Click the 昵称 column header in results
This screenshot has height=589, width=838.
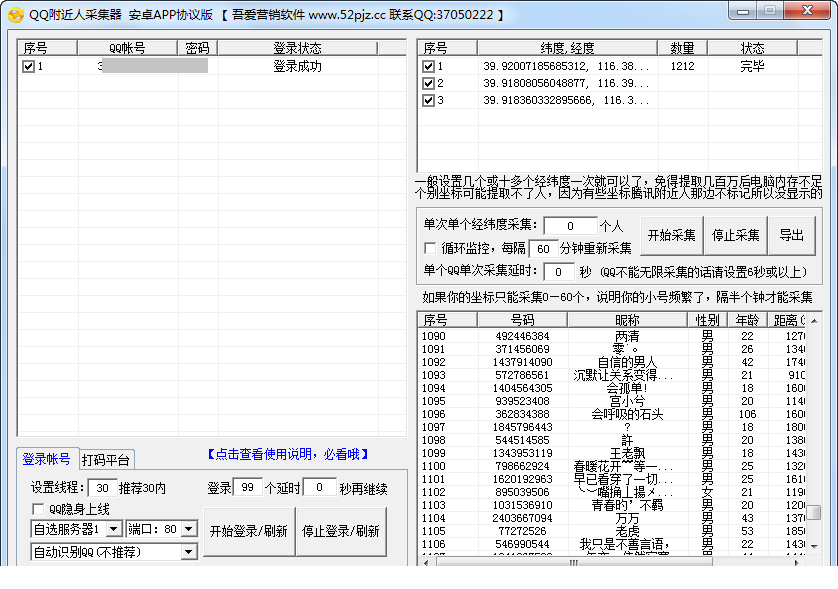coord(627,320)
